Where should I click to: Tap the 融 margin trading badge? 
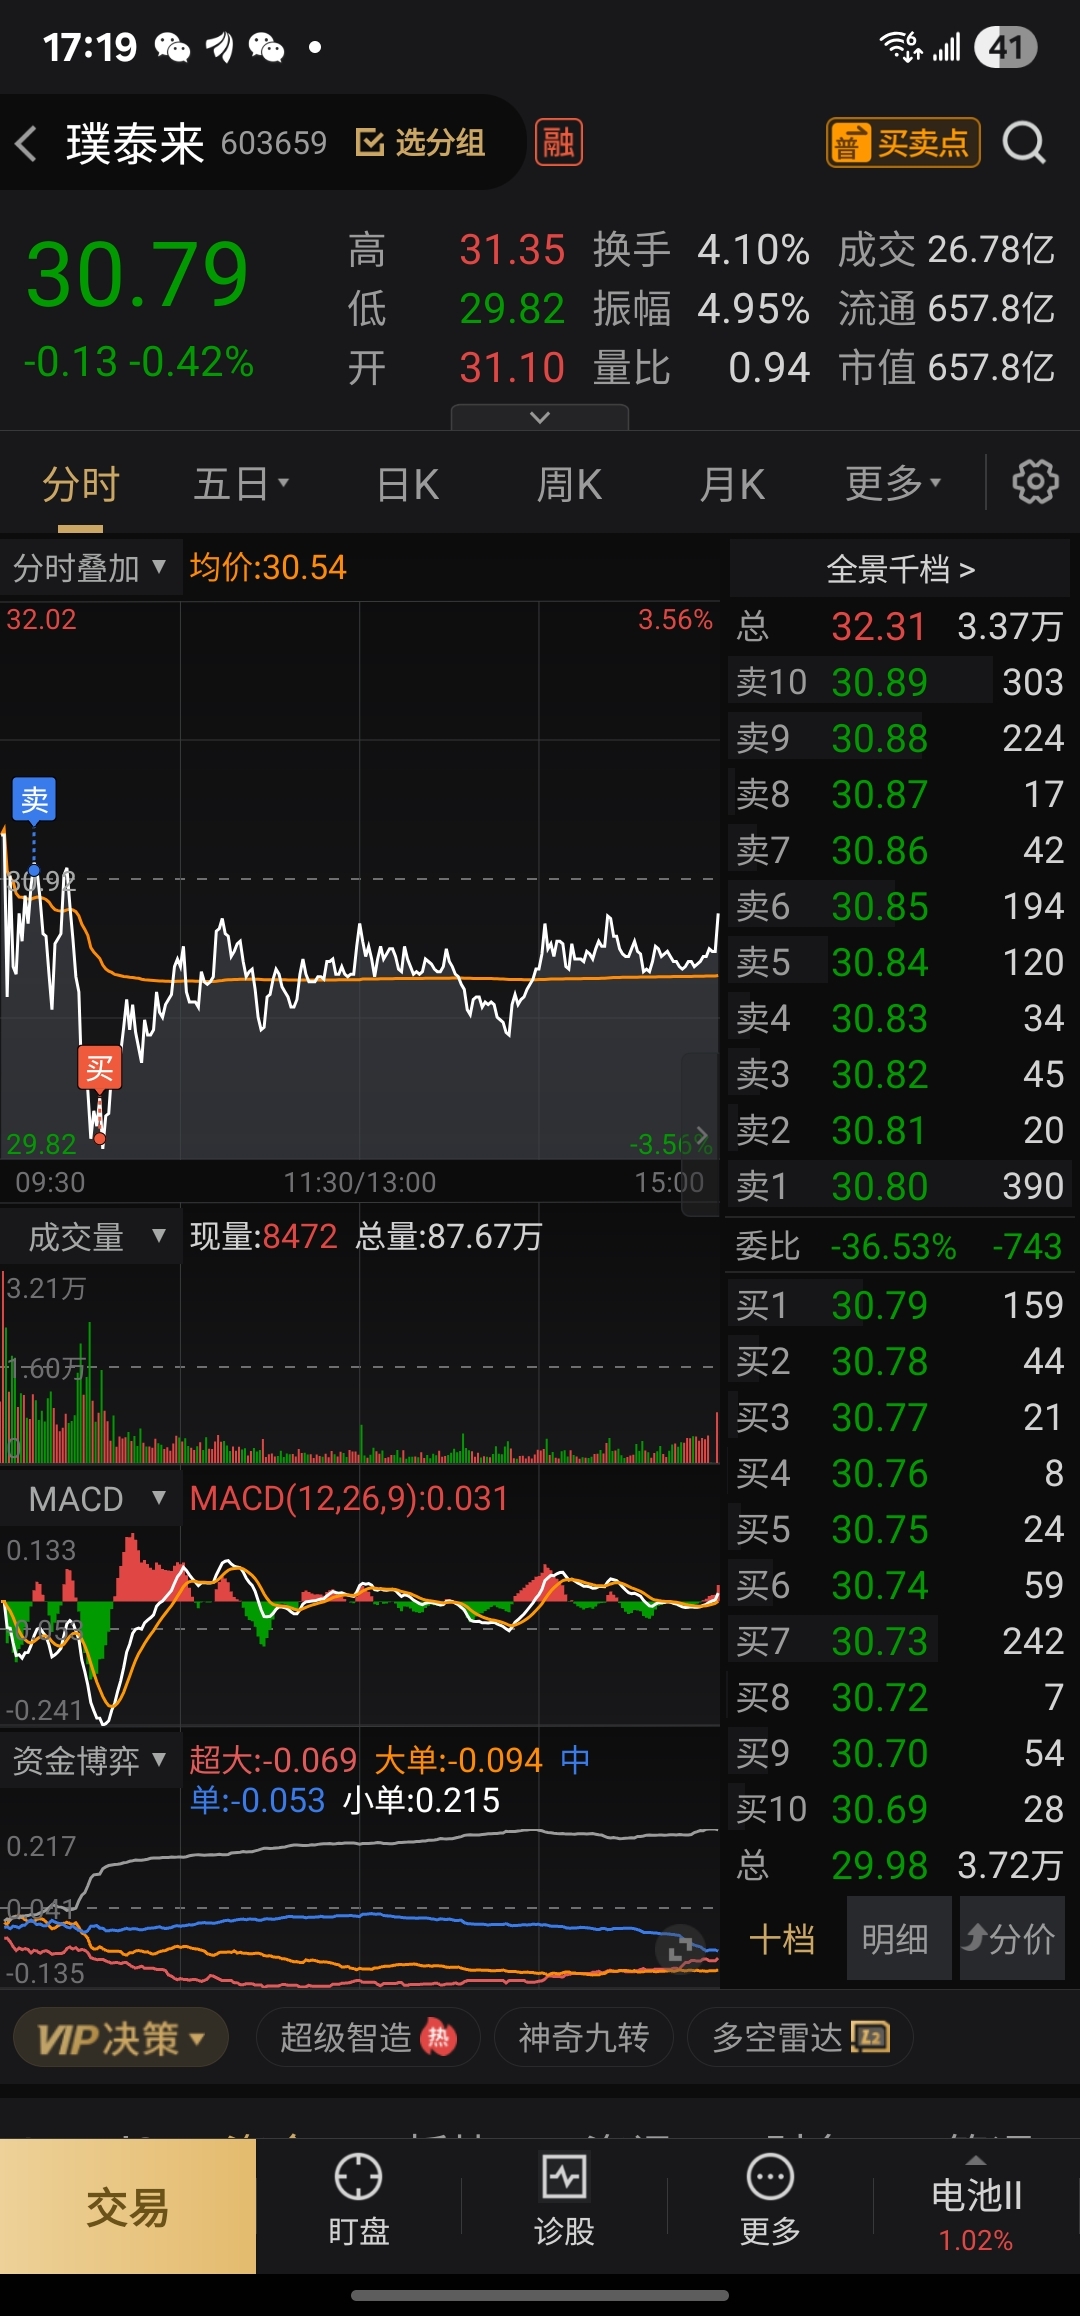pos(559,143)
